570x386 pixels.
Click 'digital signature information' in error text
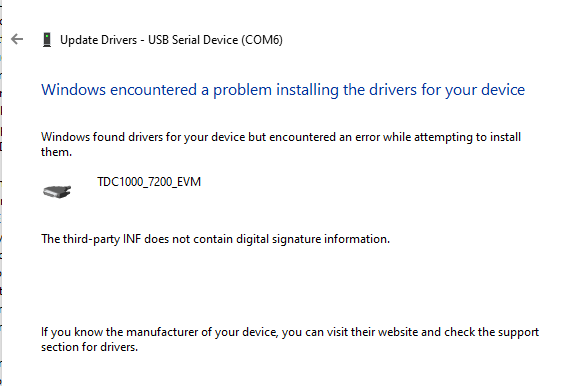(312, 239)
